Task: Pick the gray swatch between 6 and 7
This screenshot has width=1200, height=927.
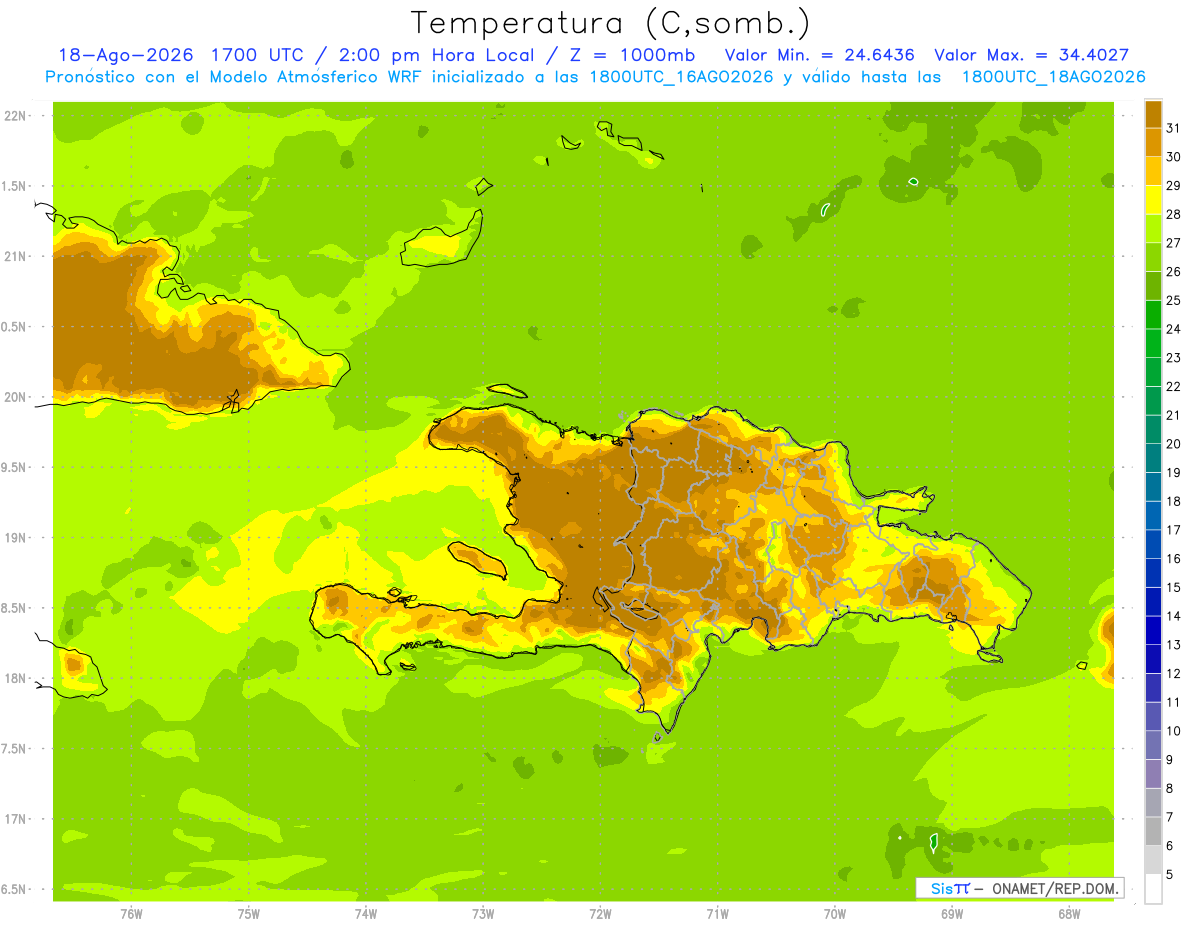Action: 1153,831
